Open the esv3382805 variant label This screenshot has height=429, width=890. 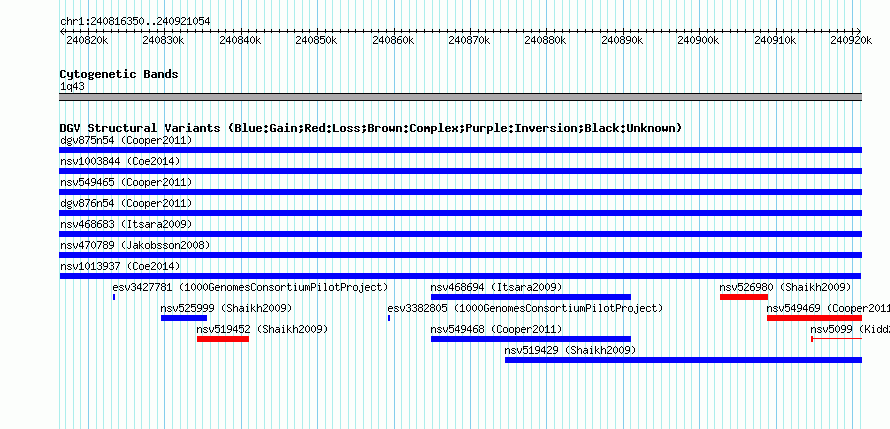[x=525, y=308]
